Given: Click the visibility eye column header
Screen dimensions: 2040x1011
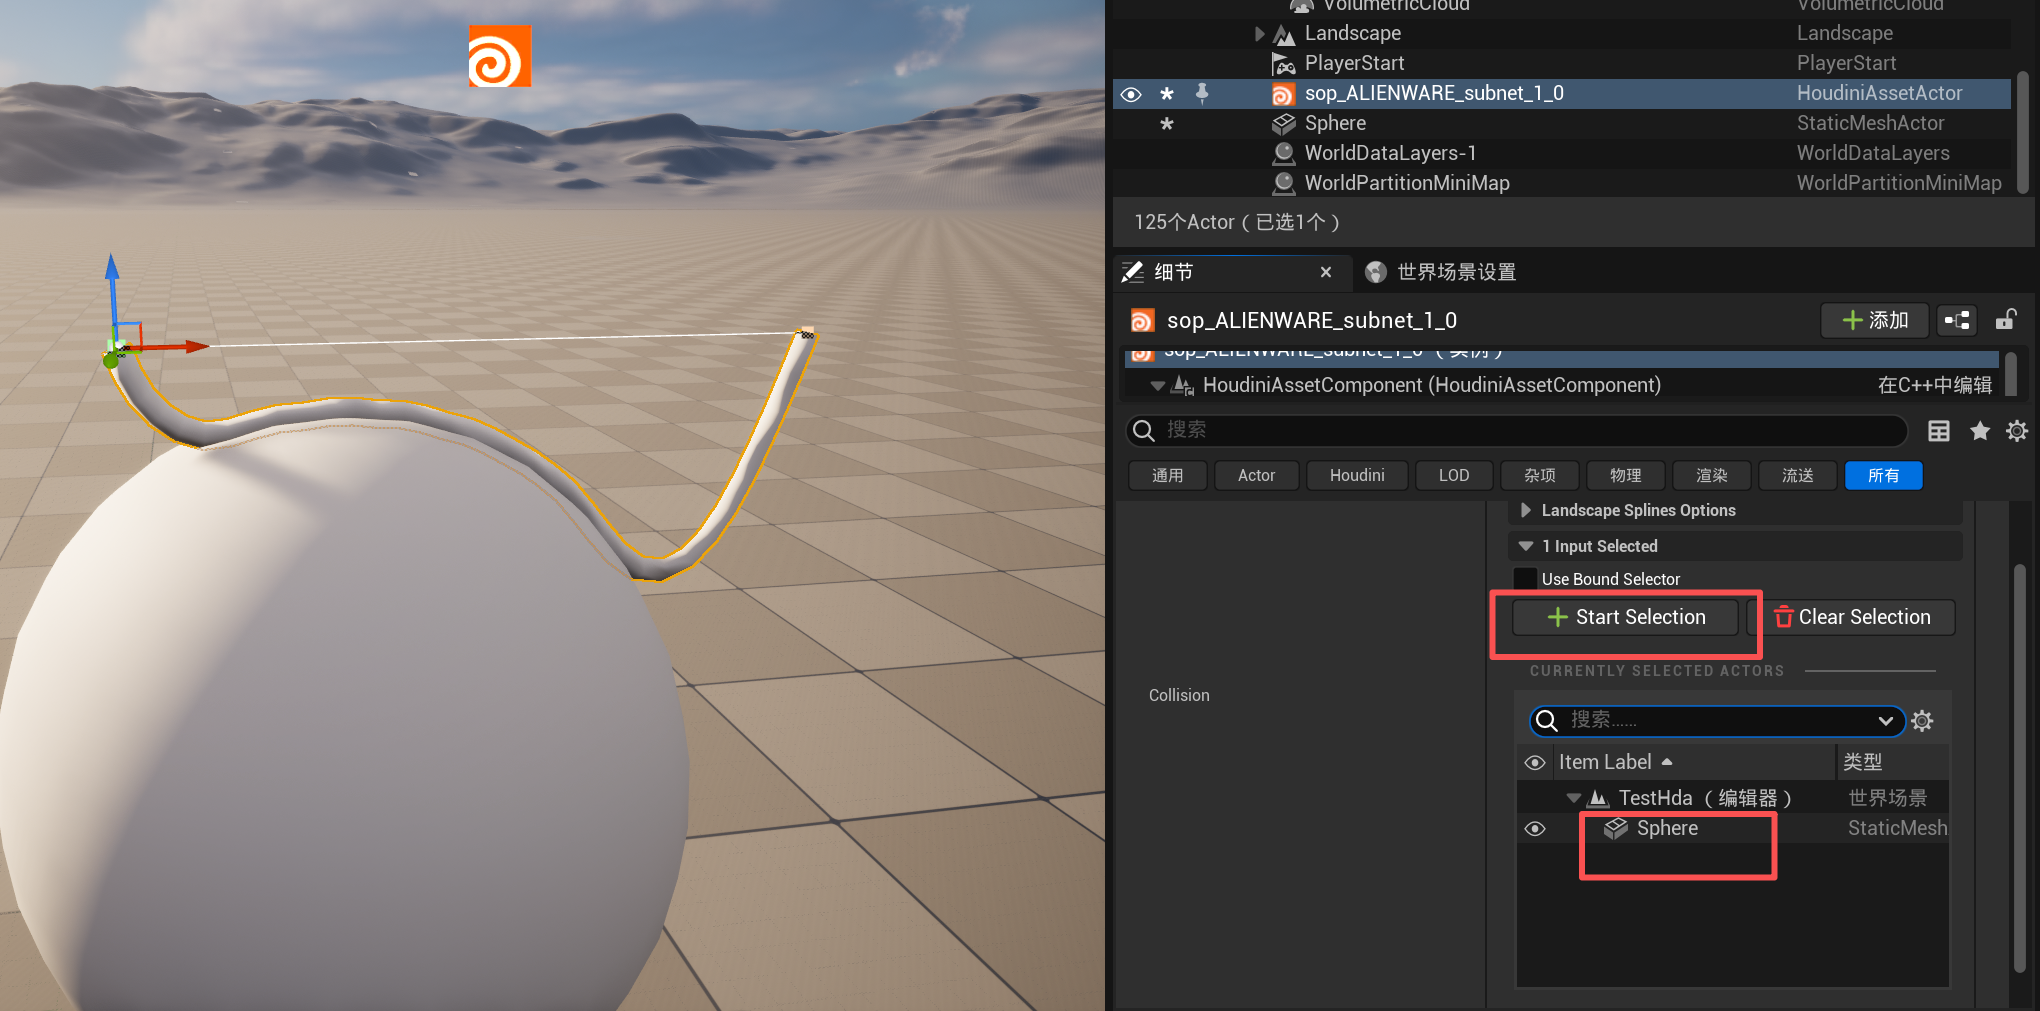Looking at the screenshot, I should click(x=1535, y=763).
